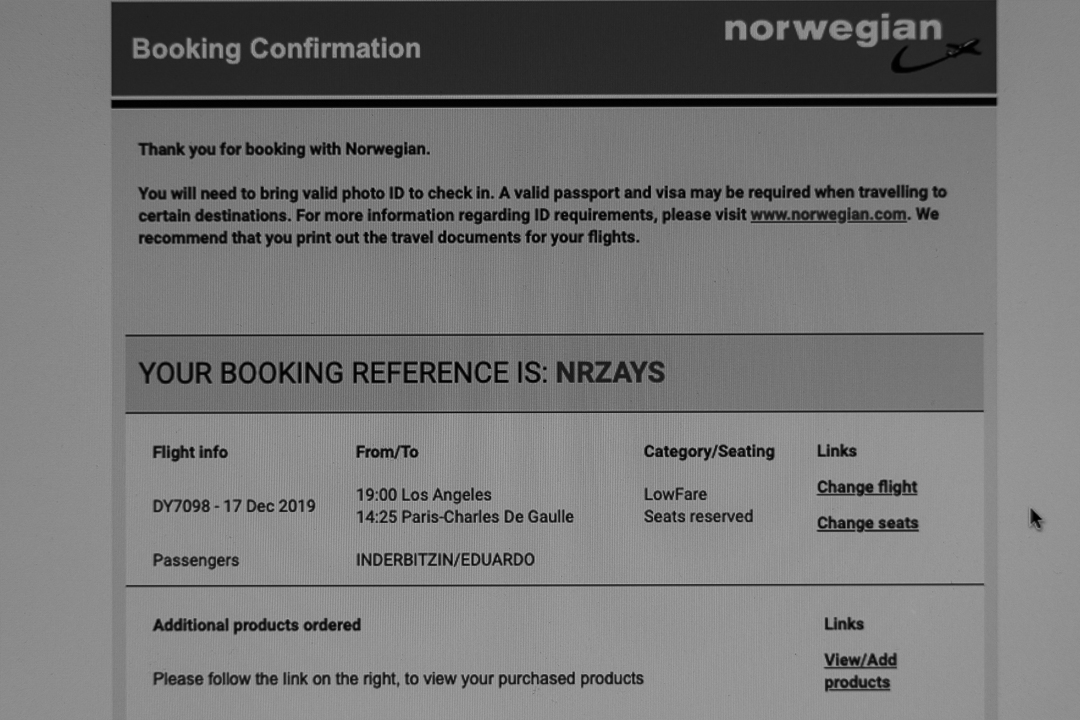
Task: Open the View/Add products link
Action: tap(859, 671)
